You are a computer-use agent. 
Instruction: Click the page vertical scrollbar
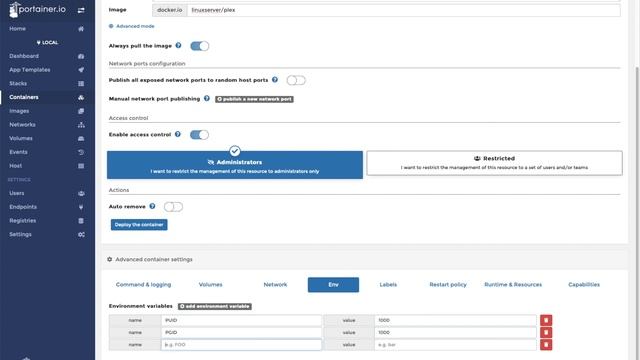637,212
